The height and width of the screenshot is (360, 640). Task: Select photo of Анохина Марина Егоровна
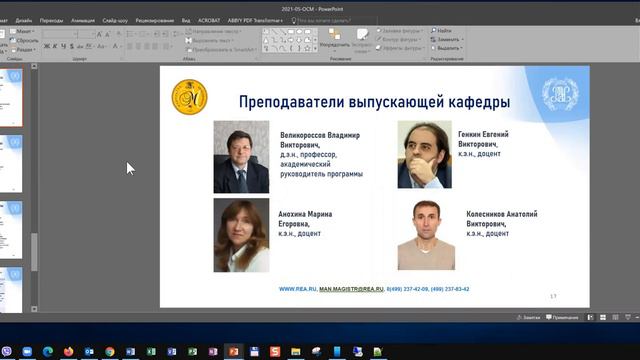241,235
